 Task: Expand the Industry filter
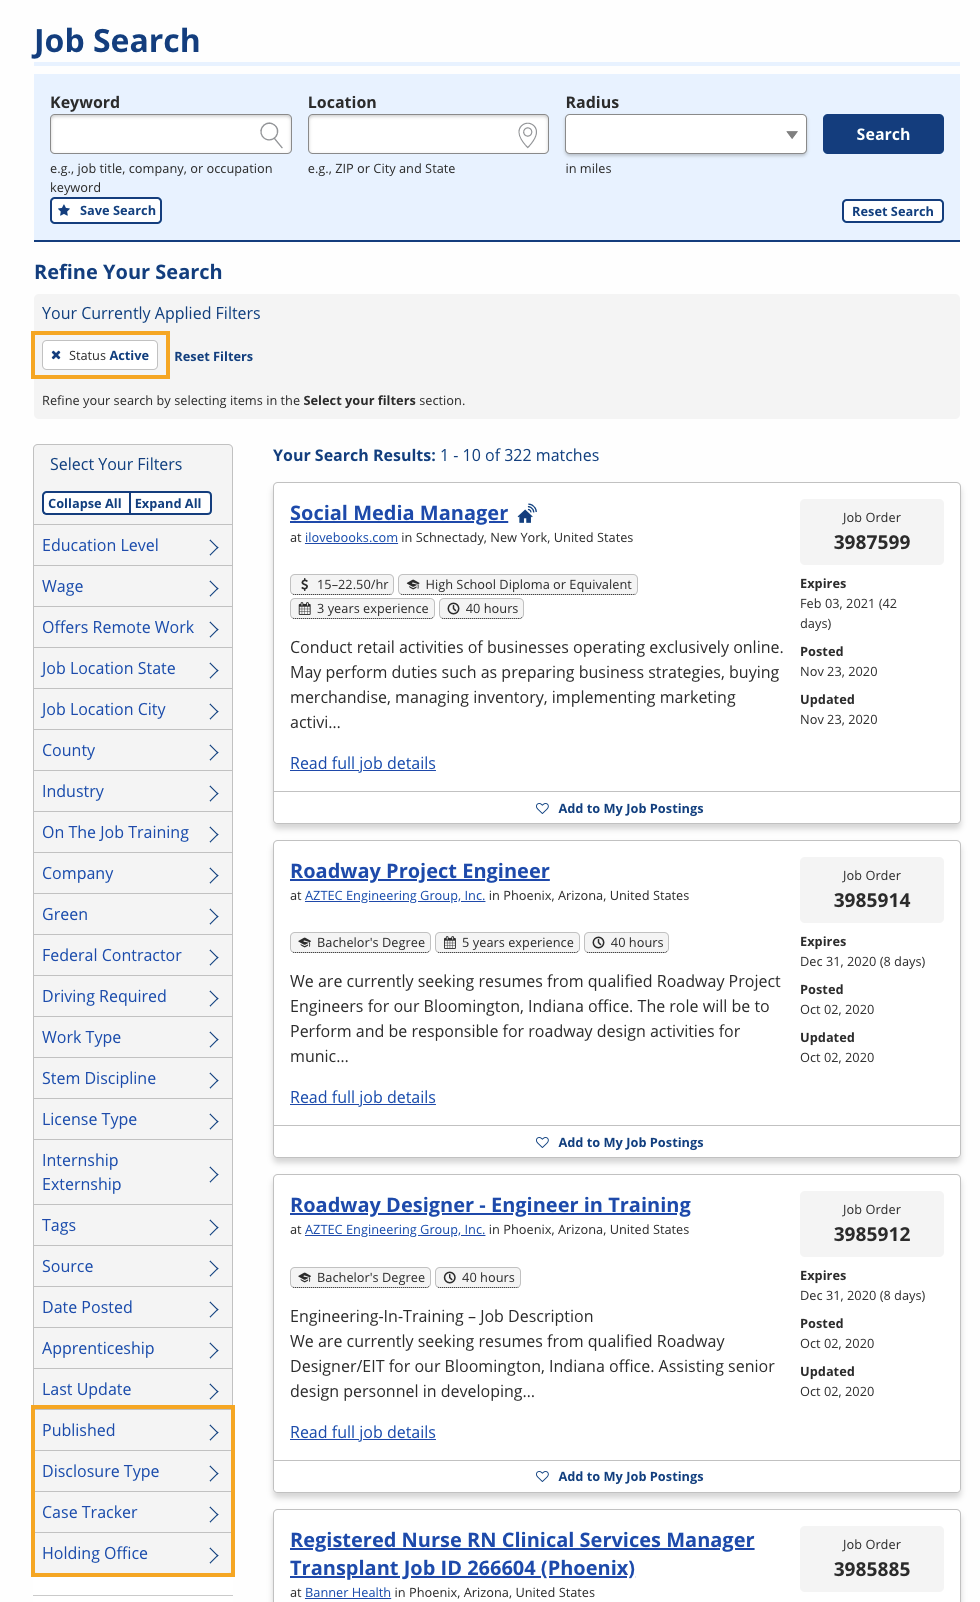pyautogui.click(x=133, y=792)
